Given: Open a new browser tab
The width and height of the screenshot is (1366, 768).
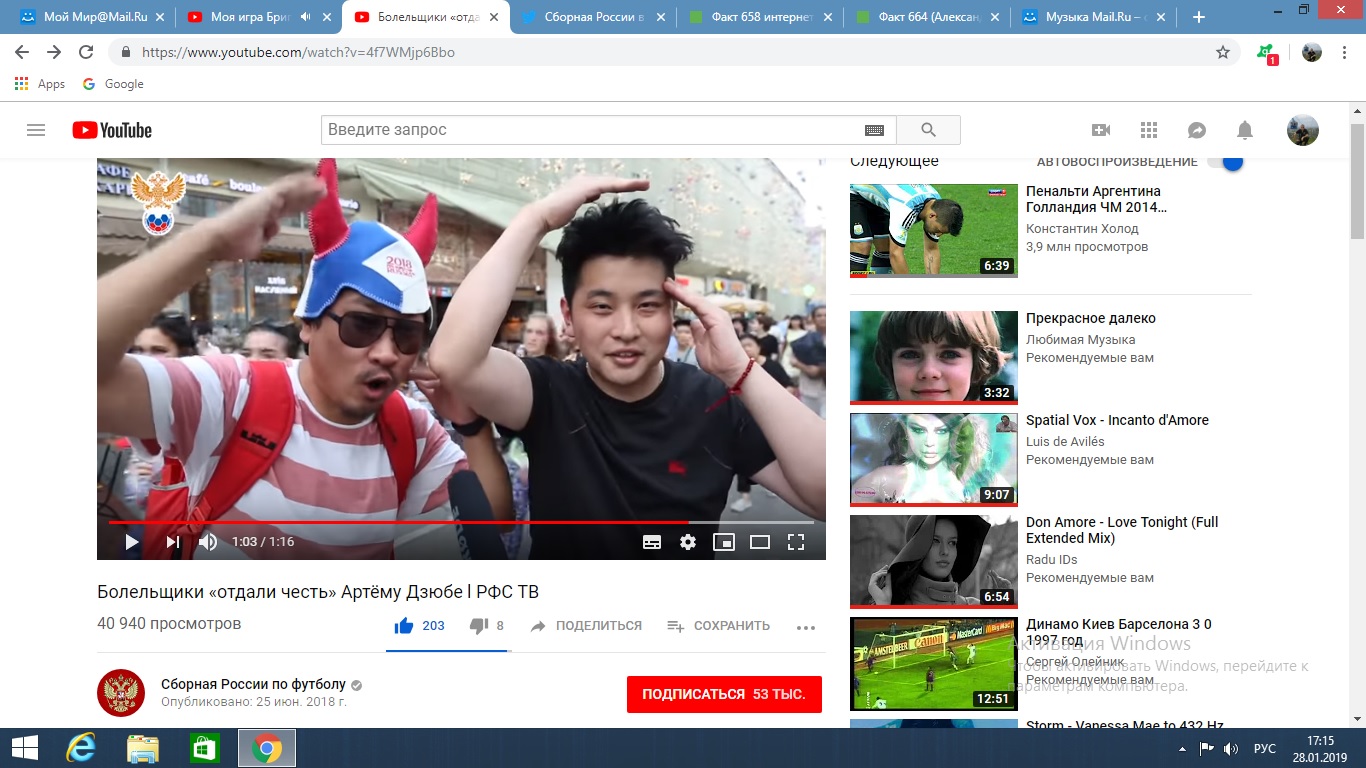Looking at the screenshot, I should click(1199, 17).
